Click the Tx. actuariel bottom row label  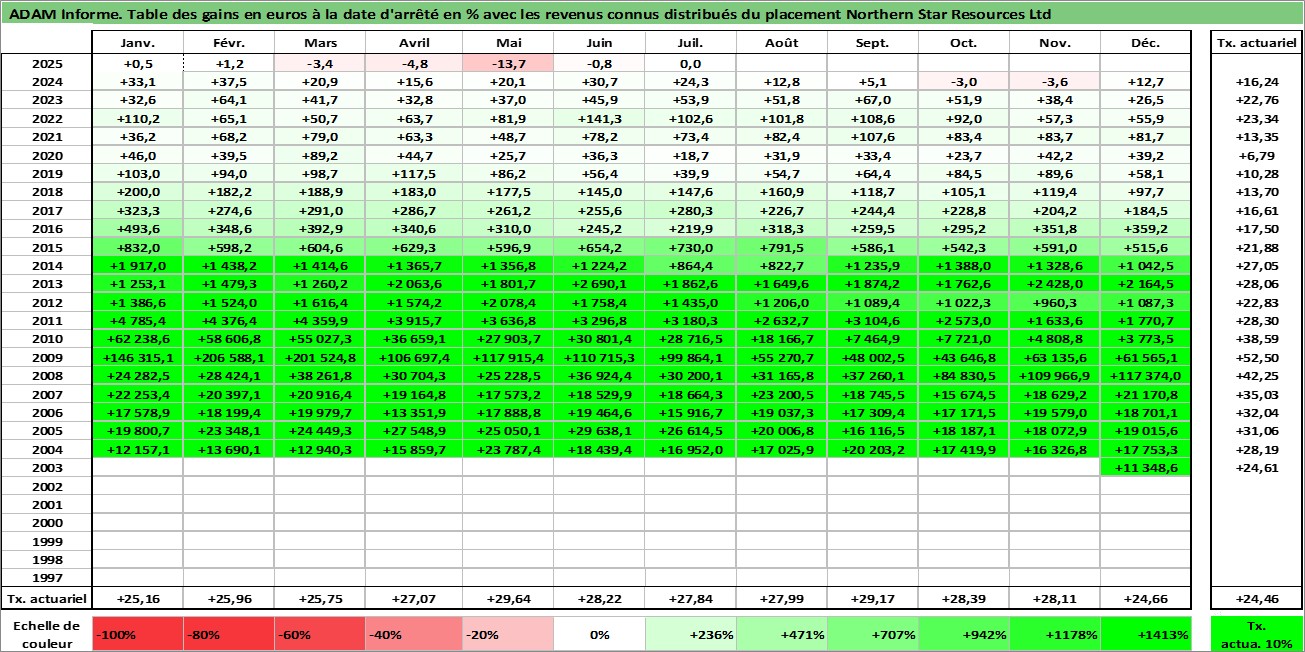pyautogui.click(x=47, y=599)
